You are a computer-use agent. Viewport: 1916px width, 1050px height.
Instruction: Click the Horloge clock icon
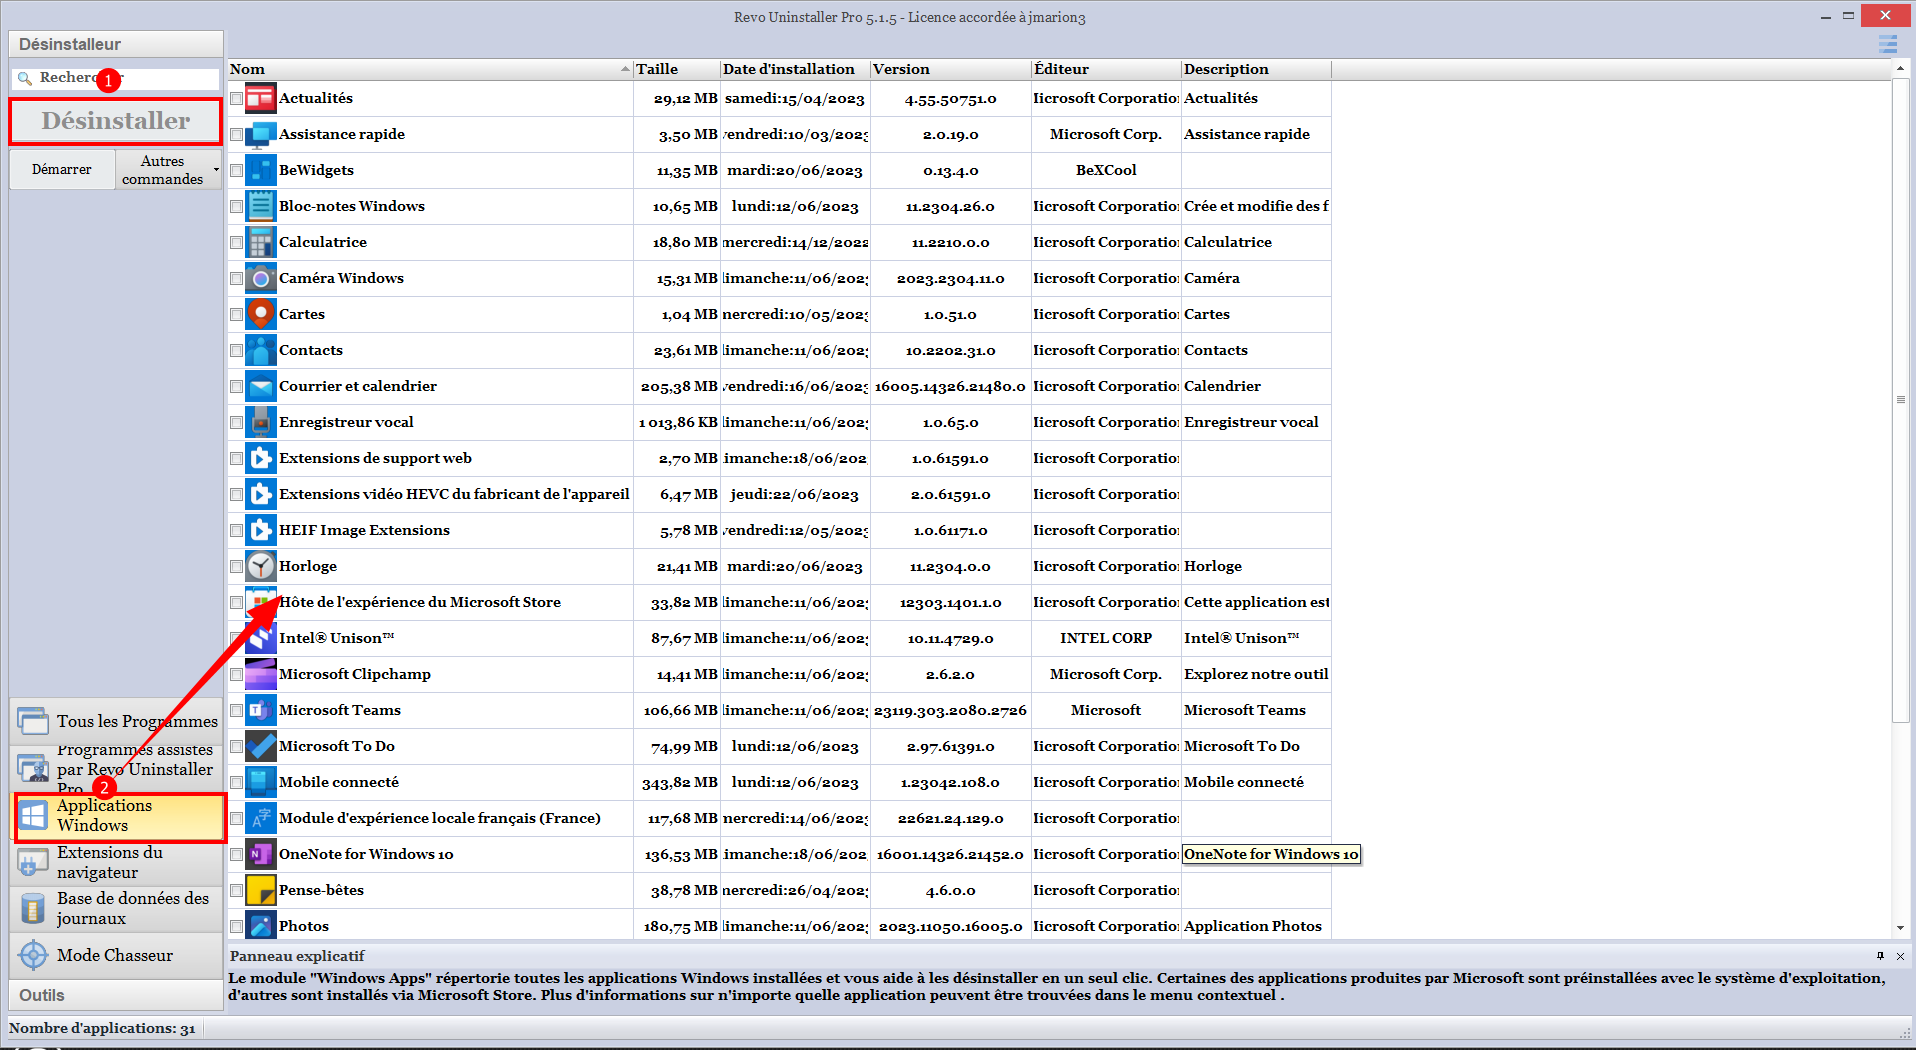[261, 566]
